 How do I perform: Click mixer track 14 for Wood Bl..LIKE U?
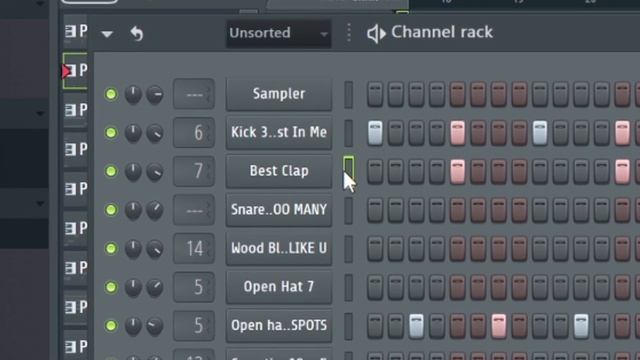pyautogui.click(x=194, y=248)
